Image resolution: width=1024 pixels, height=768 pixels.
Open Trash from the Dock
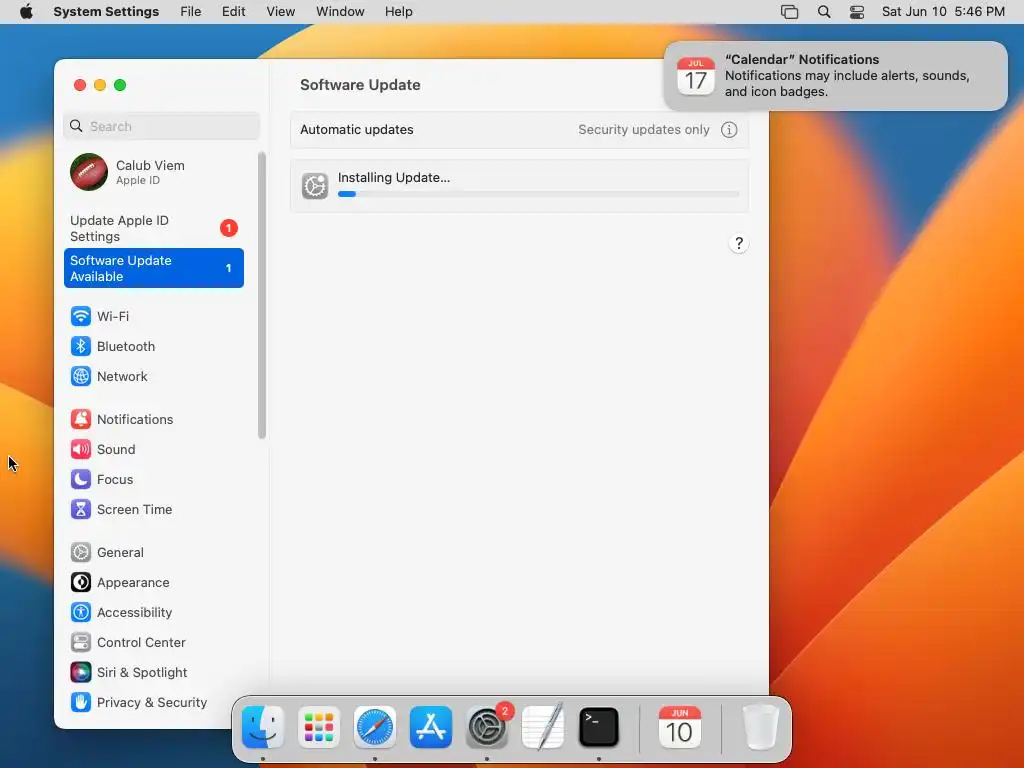760,727
